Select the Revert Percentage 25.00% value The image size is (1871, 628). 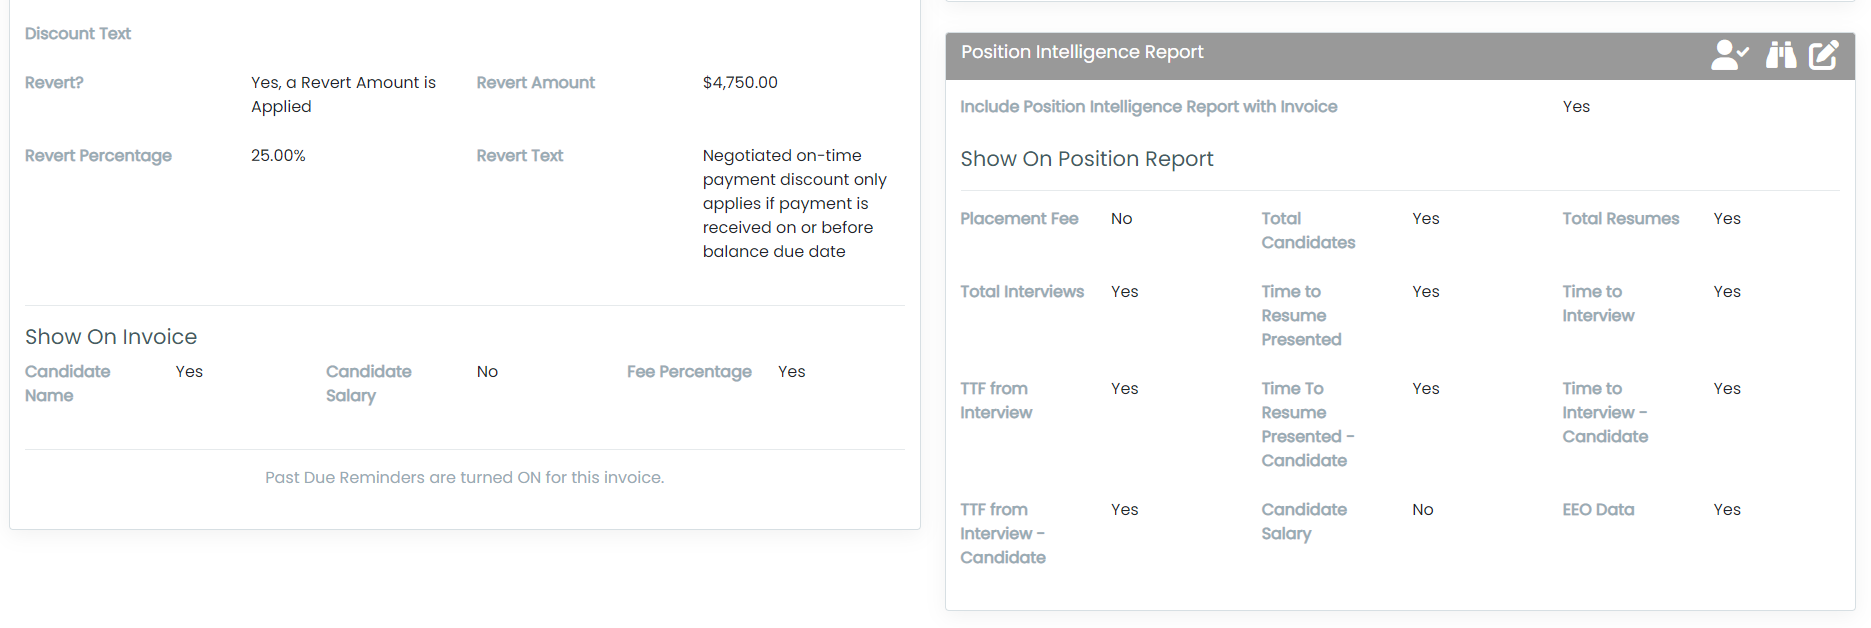pyautogui.click(x=278, y=156)
